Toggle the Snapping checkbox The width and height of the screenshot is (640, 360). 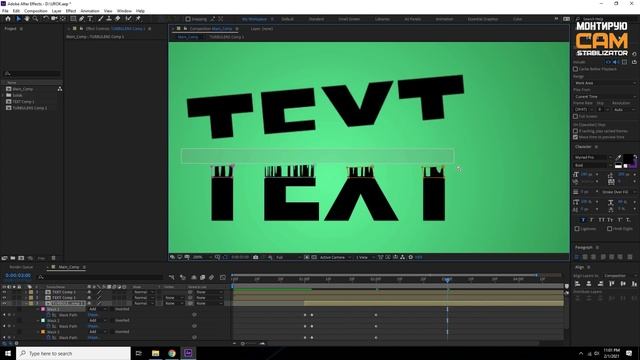click(188, 19)
